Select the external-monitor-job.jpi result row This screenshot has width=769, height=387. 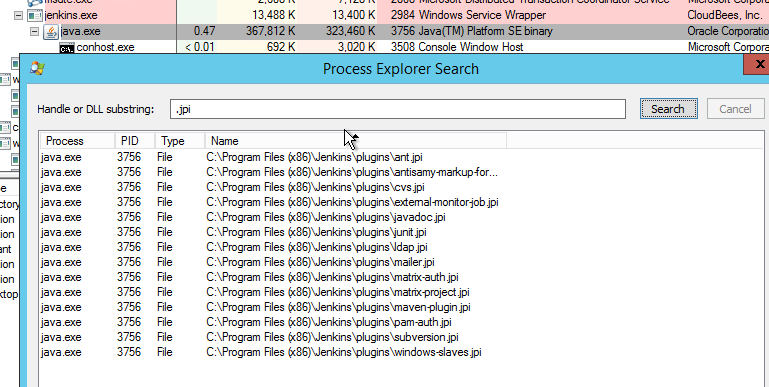click(x=274, y=202)
